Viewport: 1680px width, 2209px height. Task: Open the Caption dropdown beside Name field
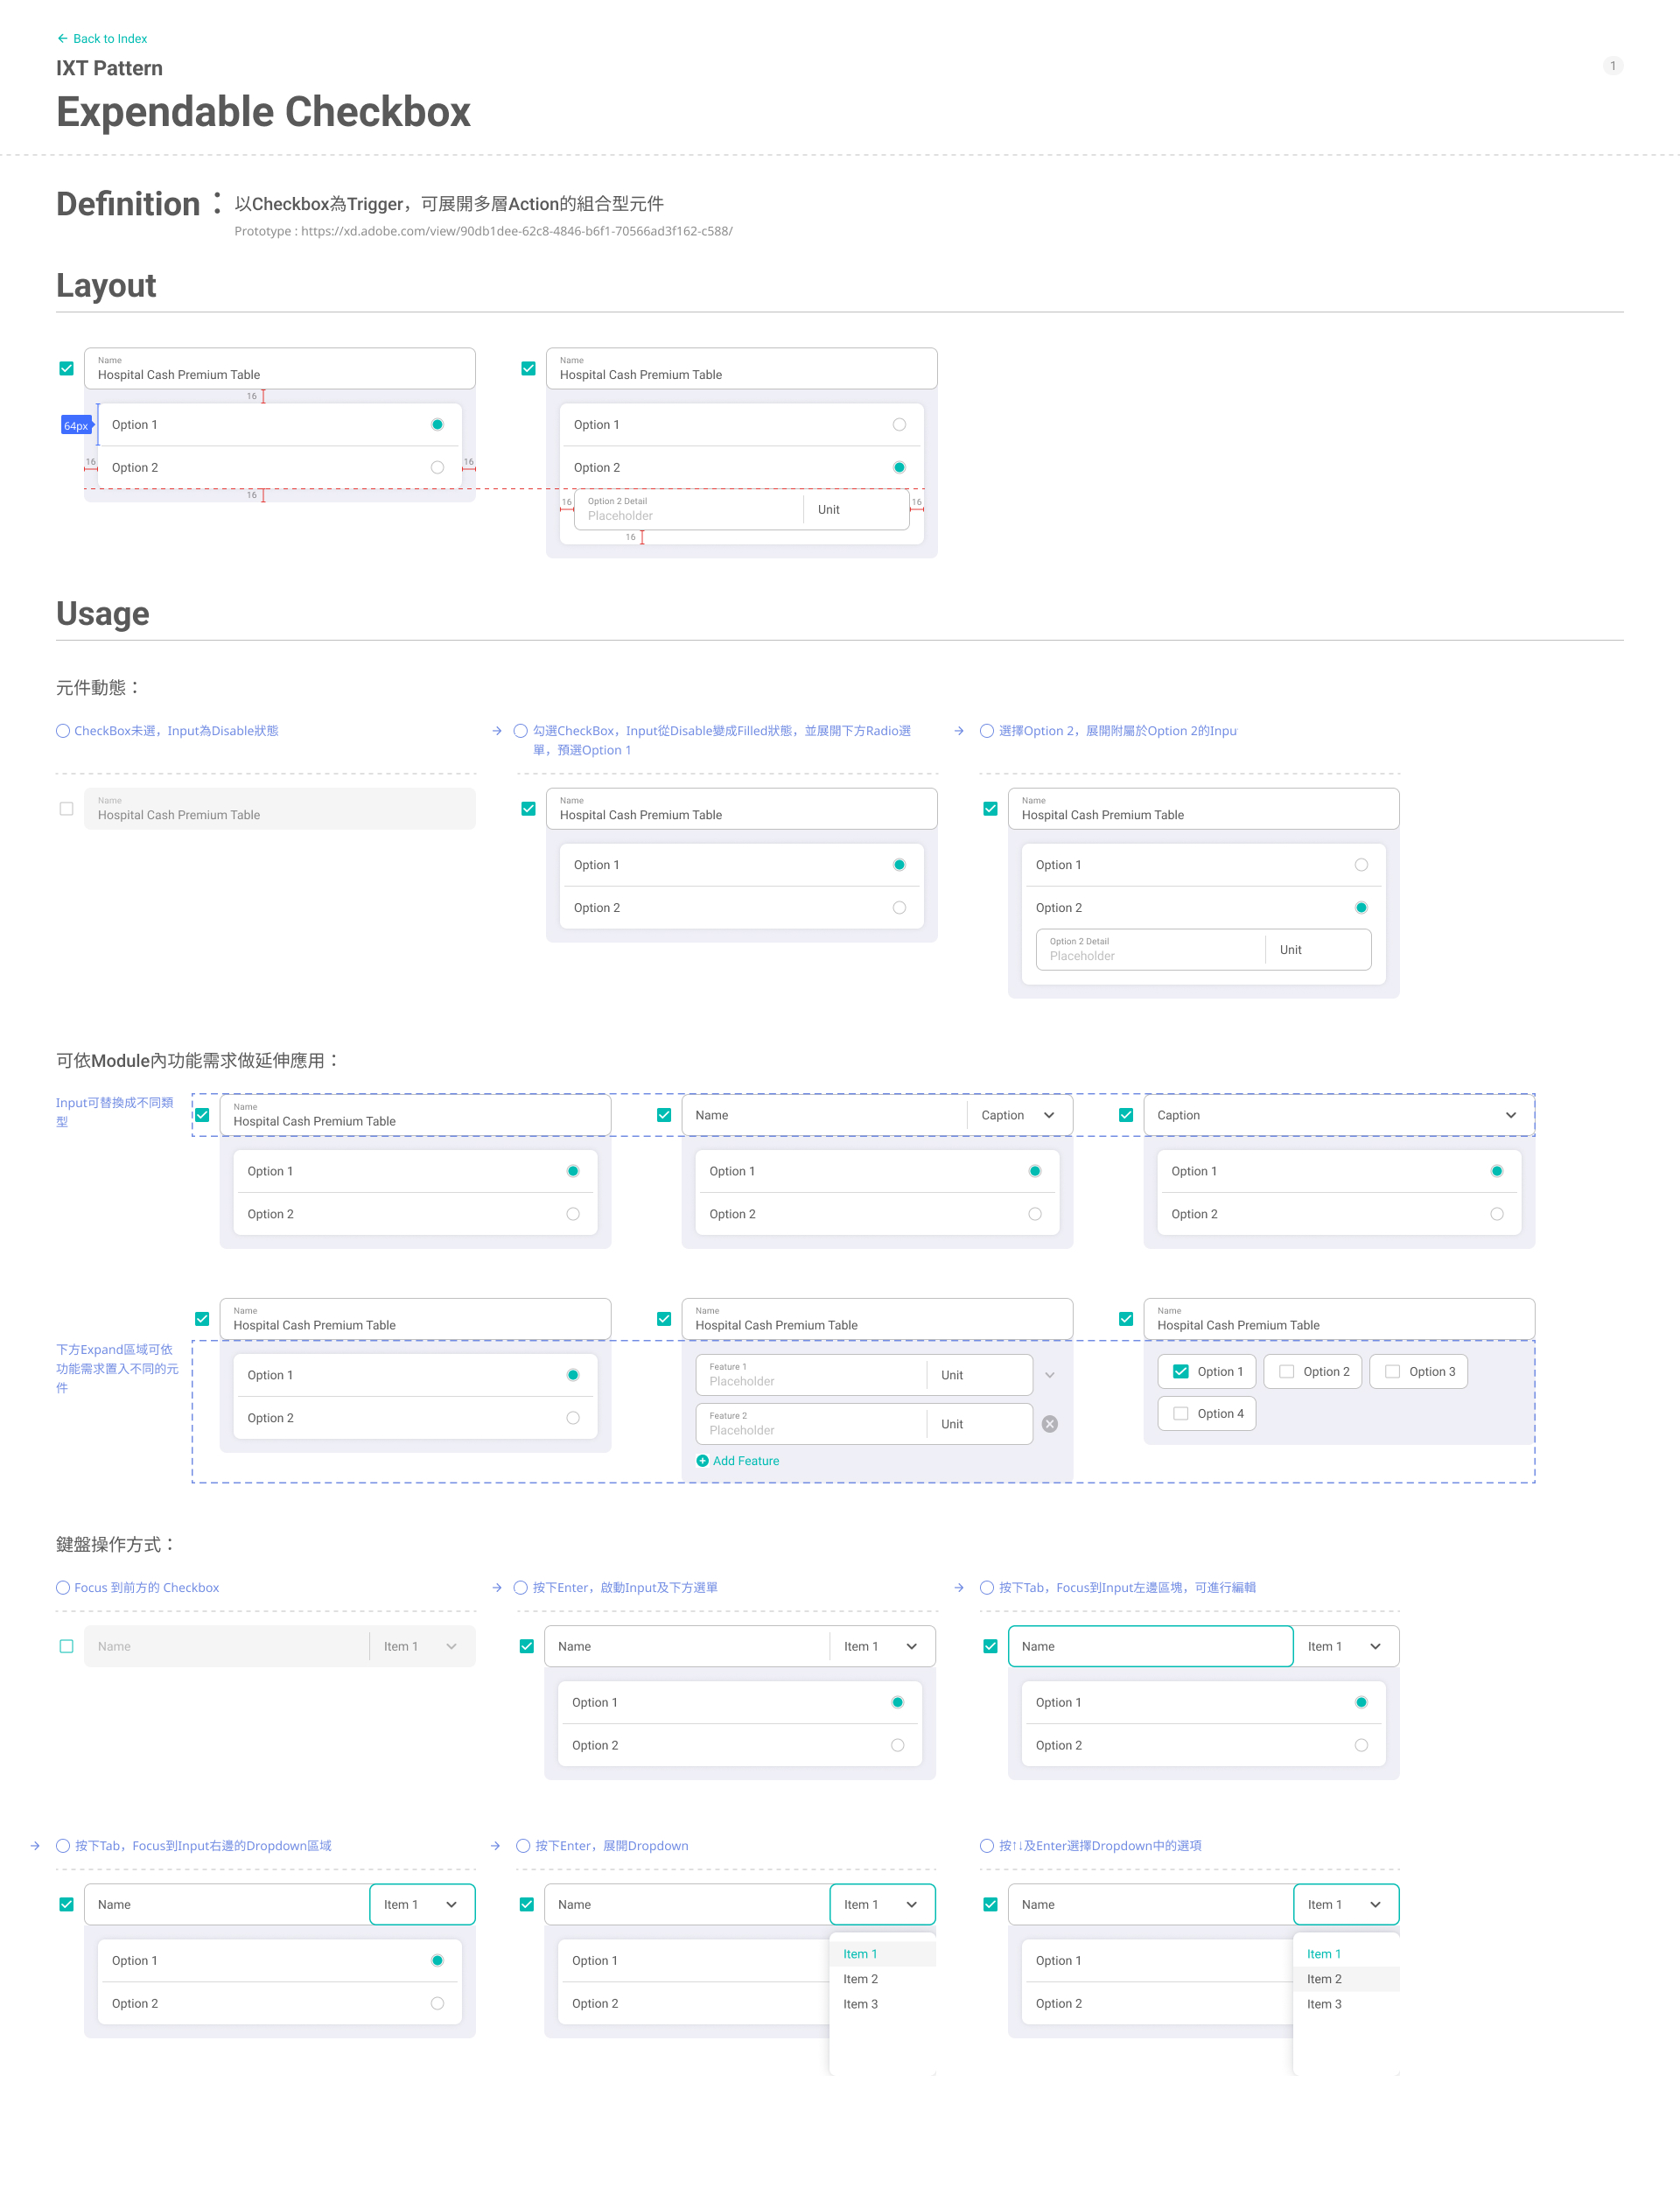(x=1019, y=1115)
